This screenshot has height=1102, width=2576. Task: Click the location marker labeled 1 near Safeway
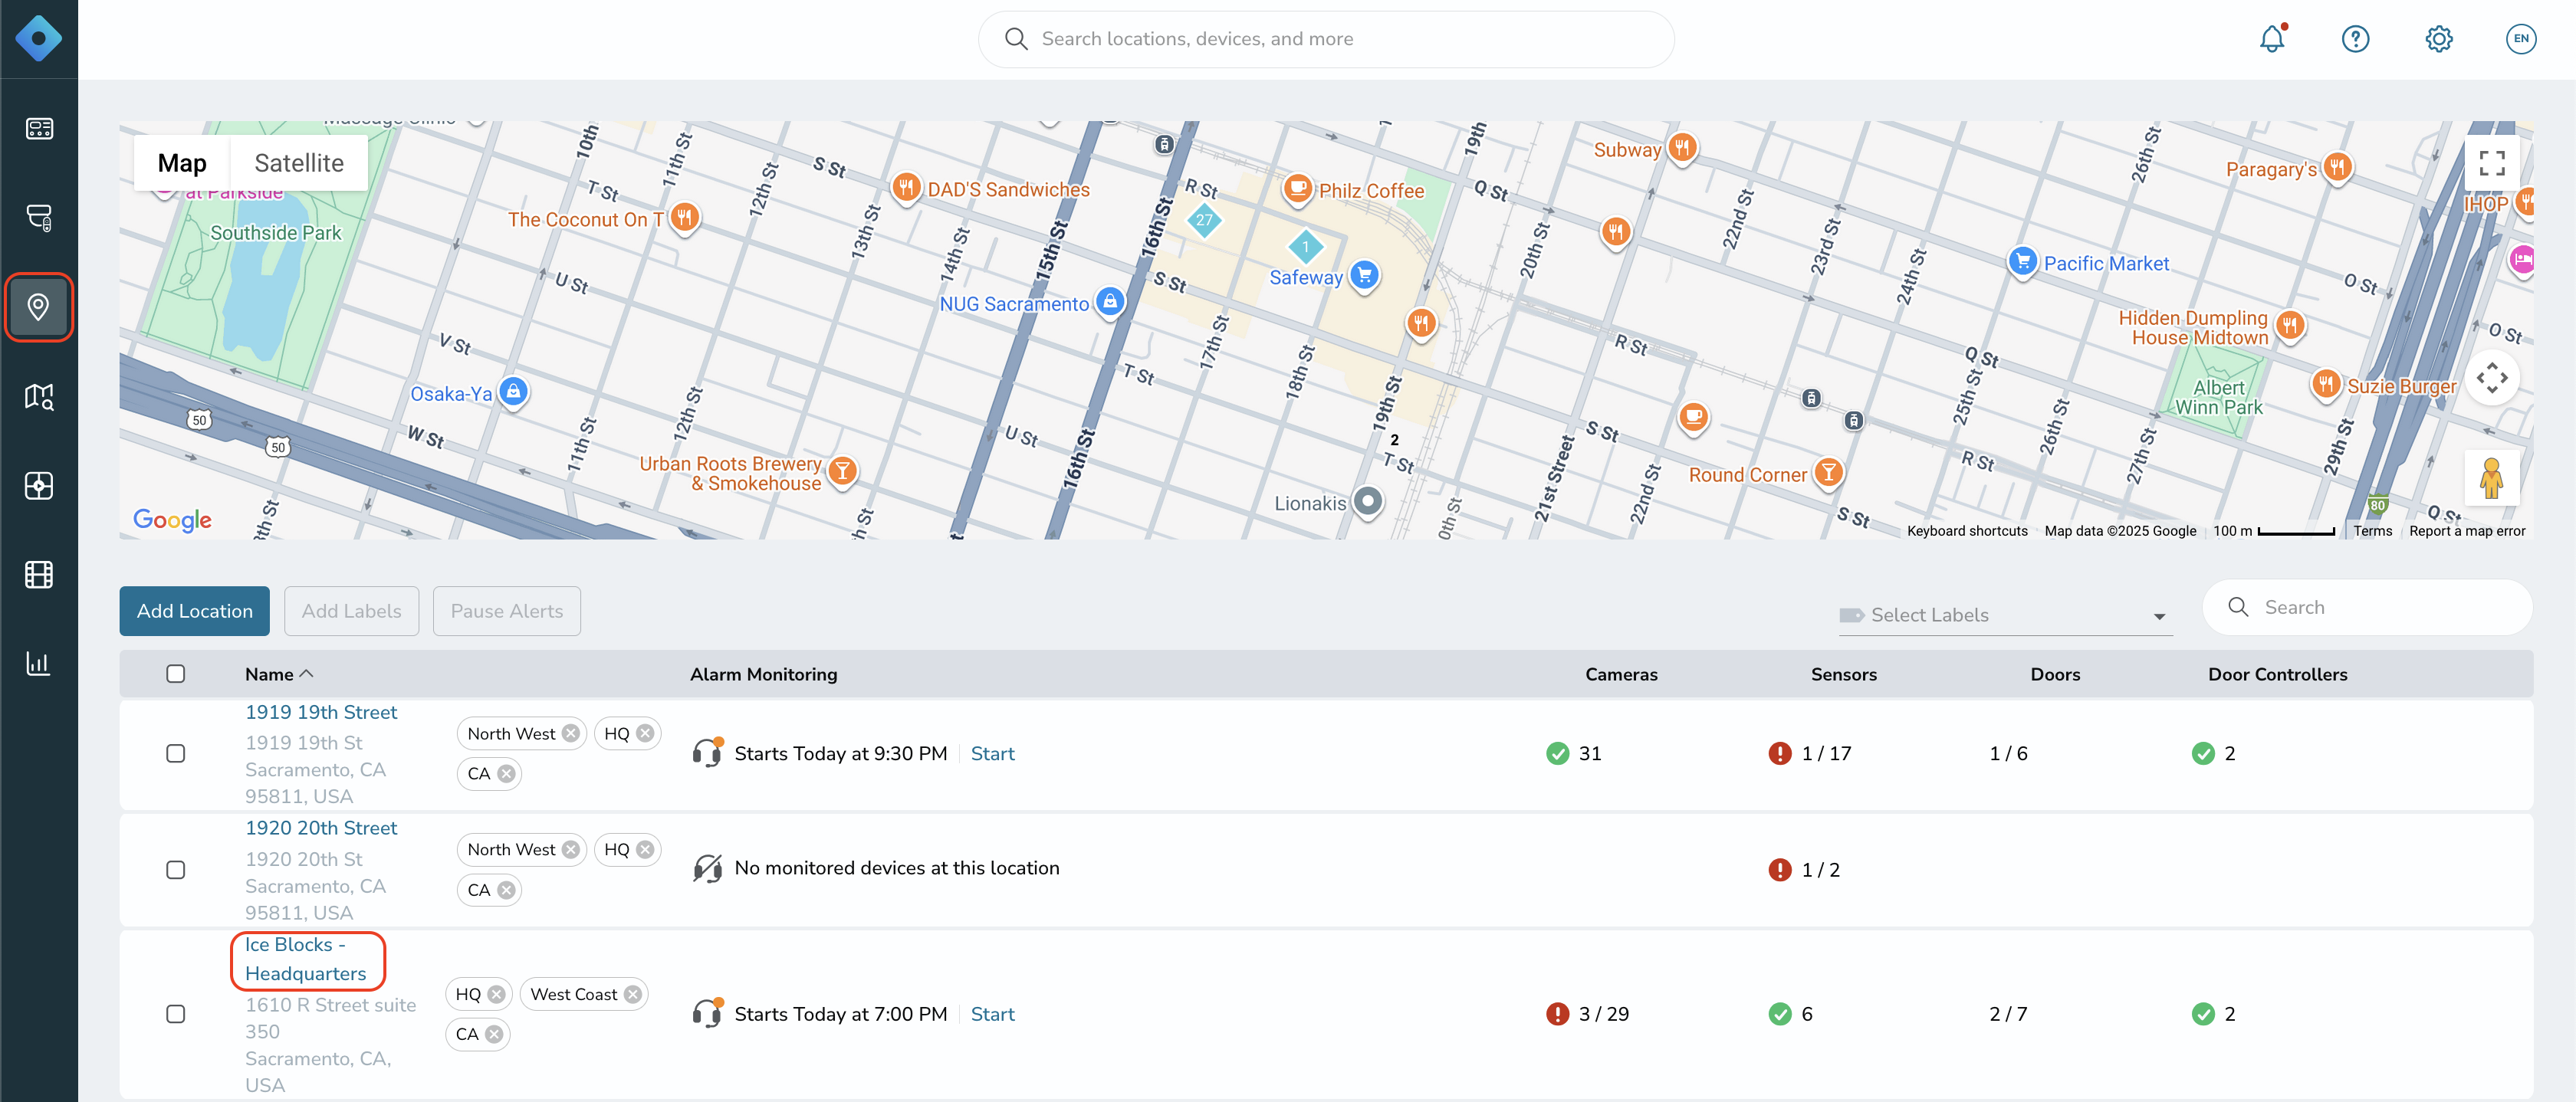[x=1305, y=246]
